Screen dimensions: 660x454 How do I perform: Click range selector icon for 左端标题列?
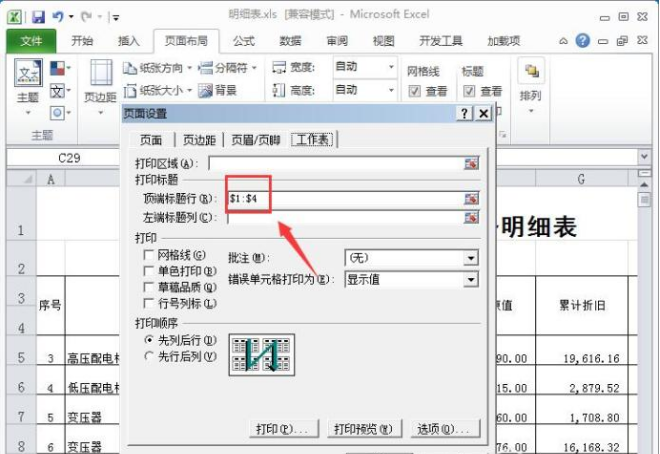point(471,218)
